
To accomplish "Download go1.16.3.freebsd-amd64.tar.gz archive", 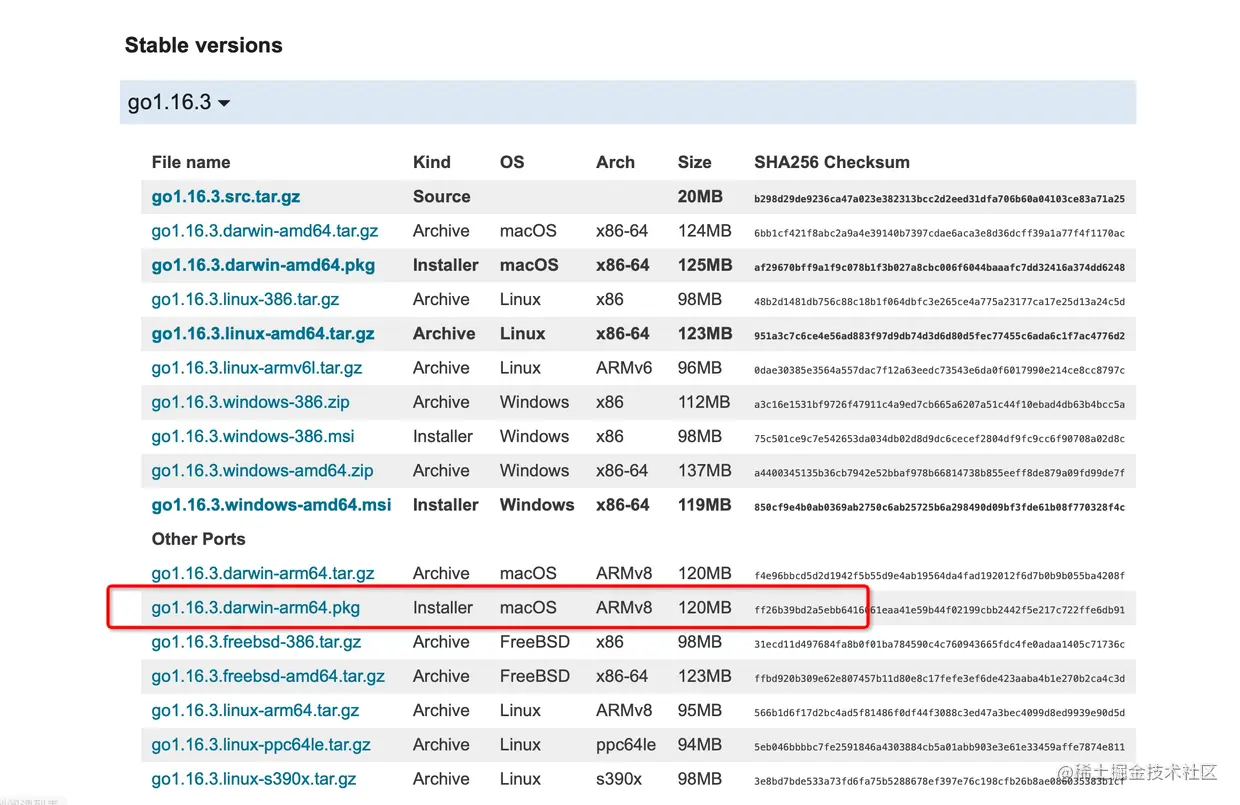I will [x=268, y=676].
